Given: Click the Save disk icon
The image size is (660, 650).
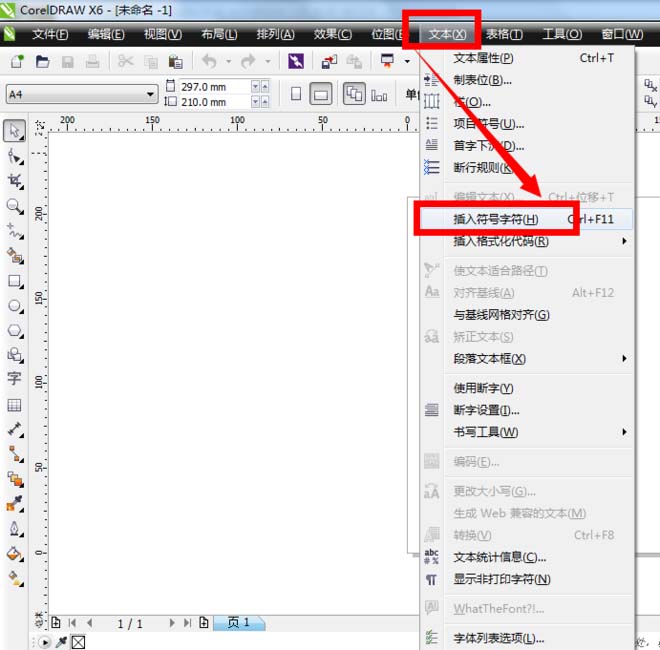Looking at the screenshot, I should 67,62.
